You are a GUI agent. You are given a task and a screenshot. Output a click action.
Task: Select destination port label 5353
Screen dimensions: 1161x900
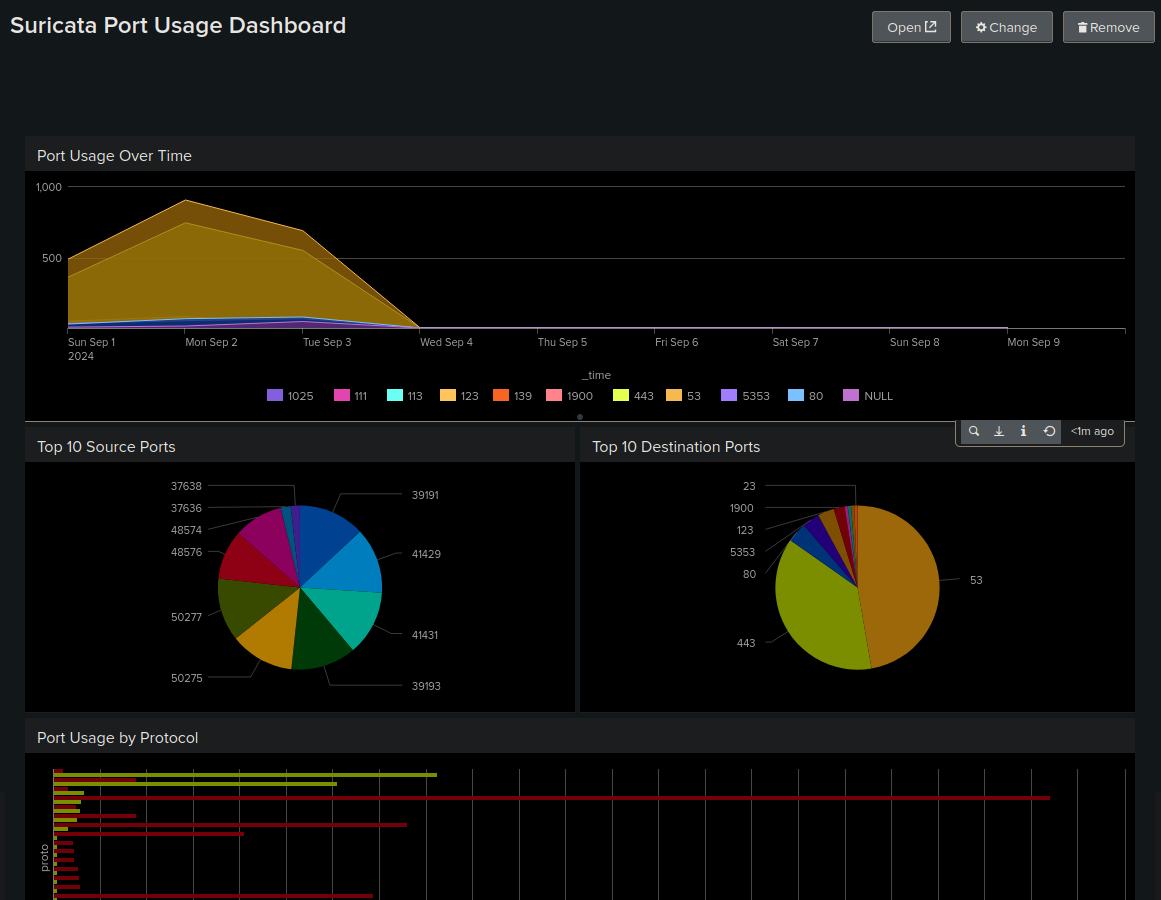pyautogui.click(x=742, y=552)
